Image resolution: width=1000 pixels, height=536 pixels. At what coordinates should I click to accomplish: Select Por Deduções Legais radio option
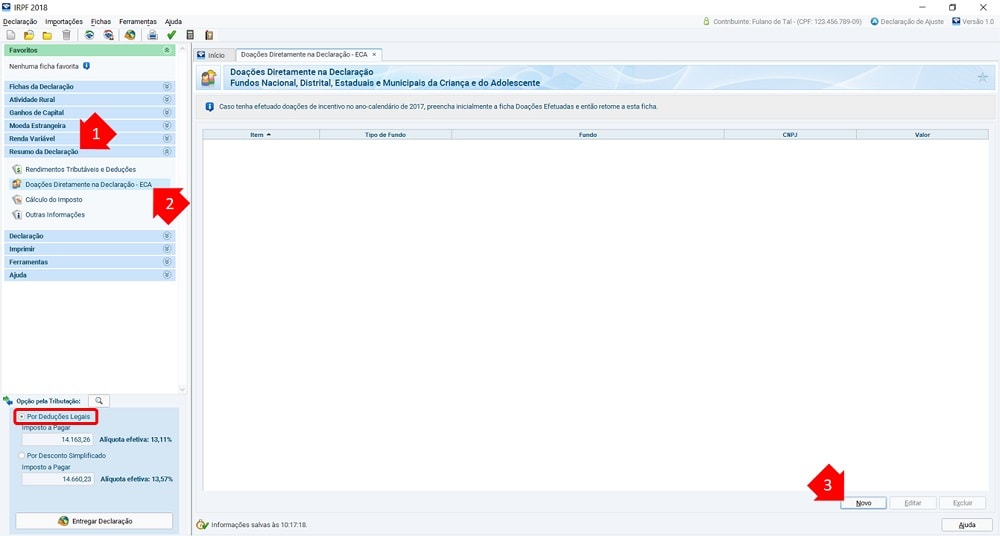[x=22, y=416]
